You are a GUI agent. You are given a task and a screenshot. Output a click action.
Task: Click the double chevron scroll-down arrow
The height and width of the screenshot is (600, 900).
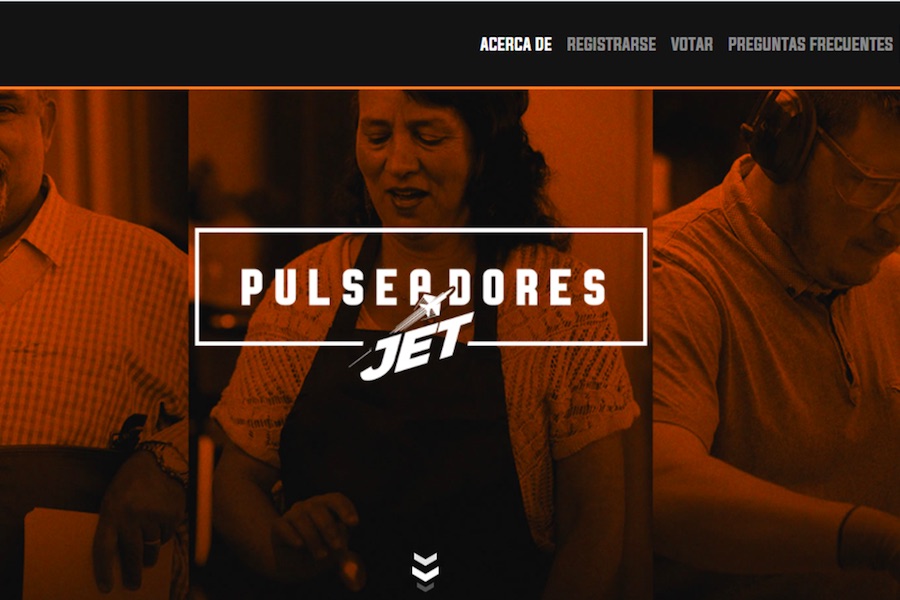pyautogui.click(x=425, y=572)
